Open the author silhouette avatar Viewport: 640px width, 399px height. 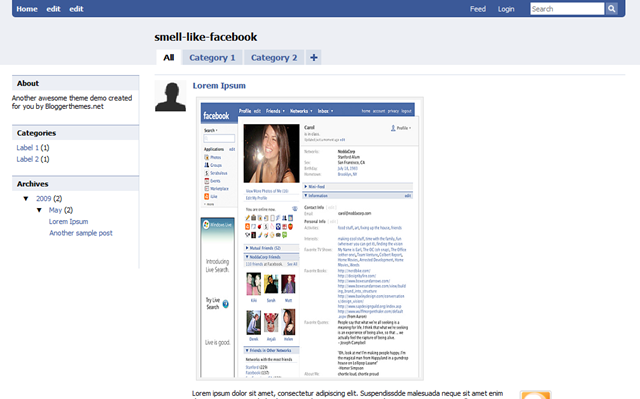pyautogui.click(x=170, y=96)
